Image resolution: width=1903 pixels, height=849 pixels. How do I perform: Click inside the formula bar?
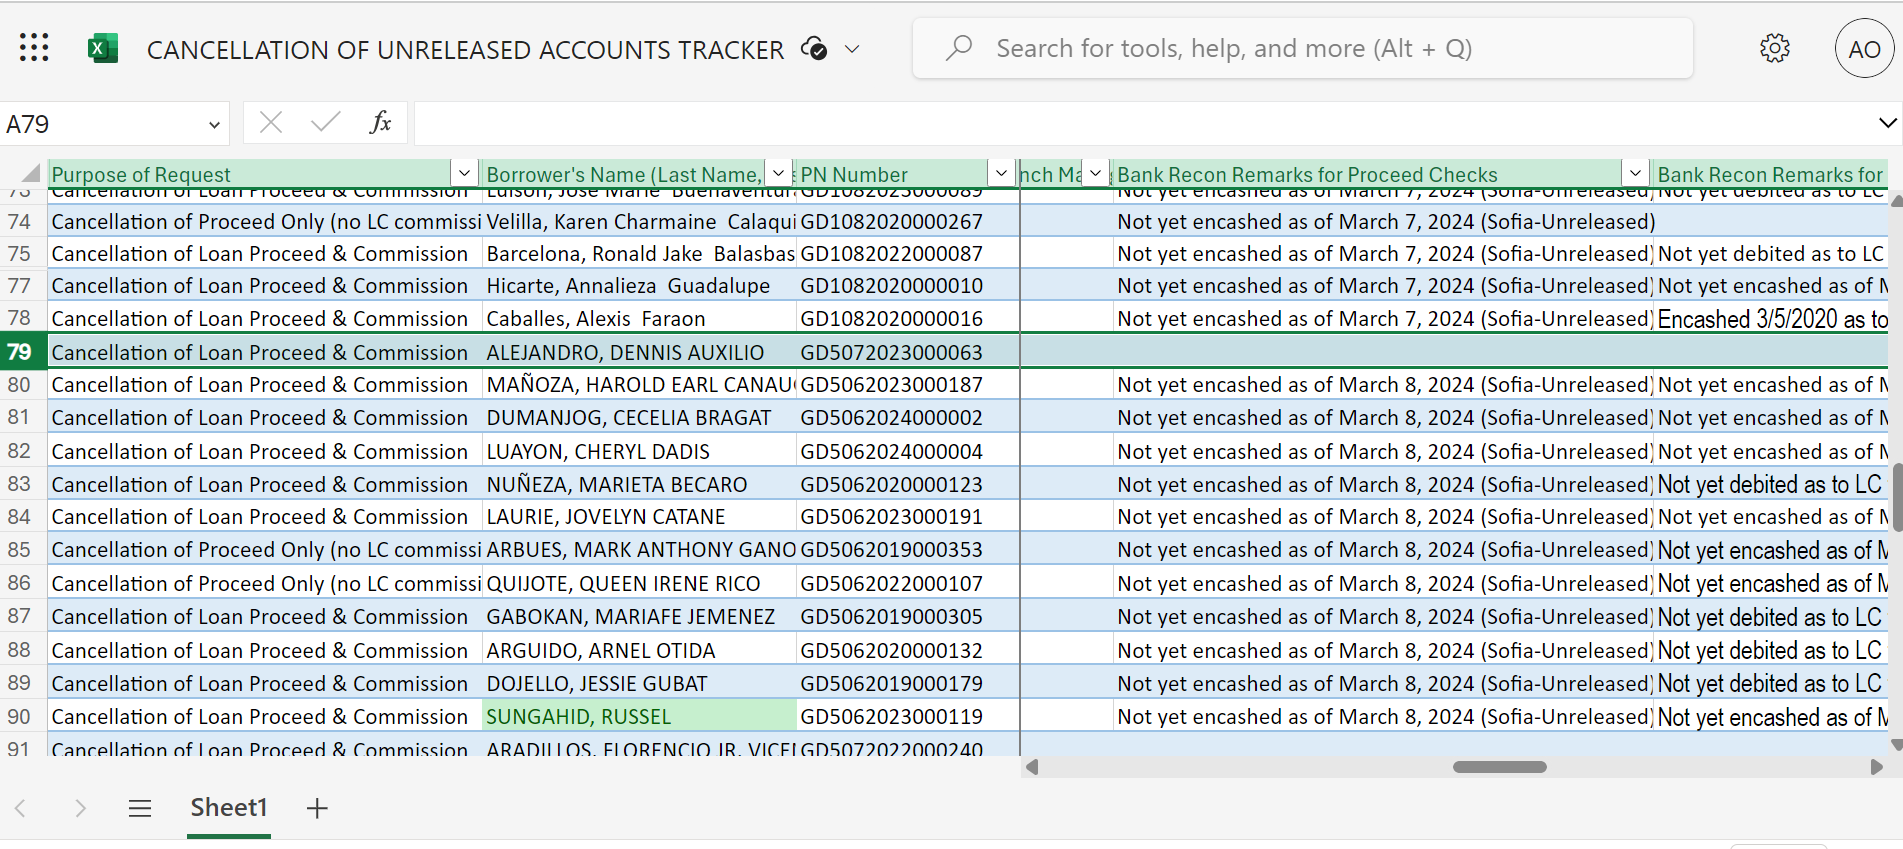(x=1140, y=124)
